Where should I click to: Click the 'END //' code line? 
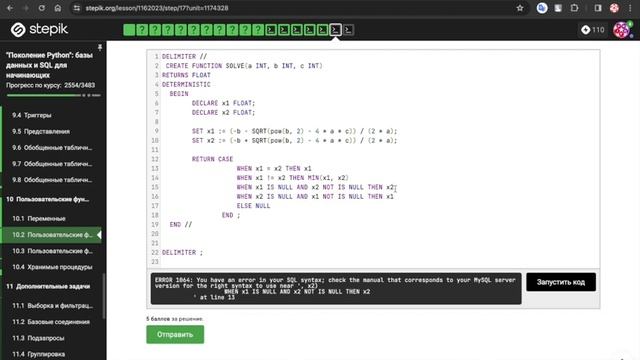point(180,224)
